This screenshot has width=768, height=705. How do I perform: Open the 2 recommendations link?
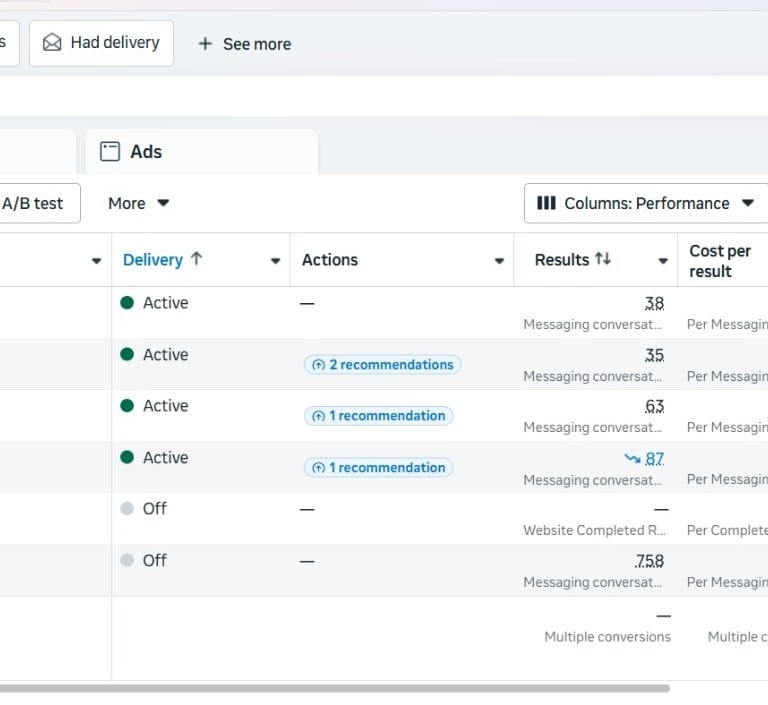383,365
